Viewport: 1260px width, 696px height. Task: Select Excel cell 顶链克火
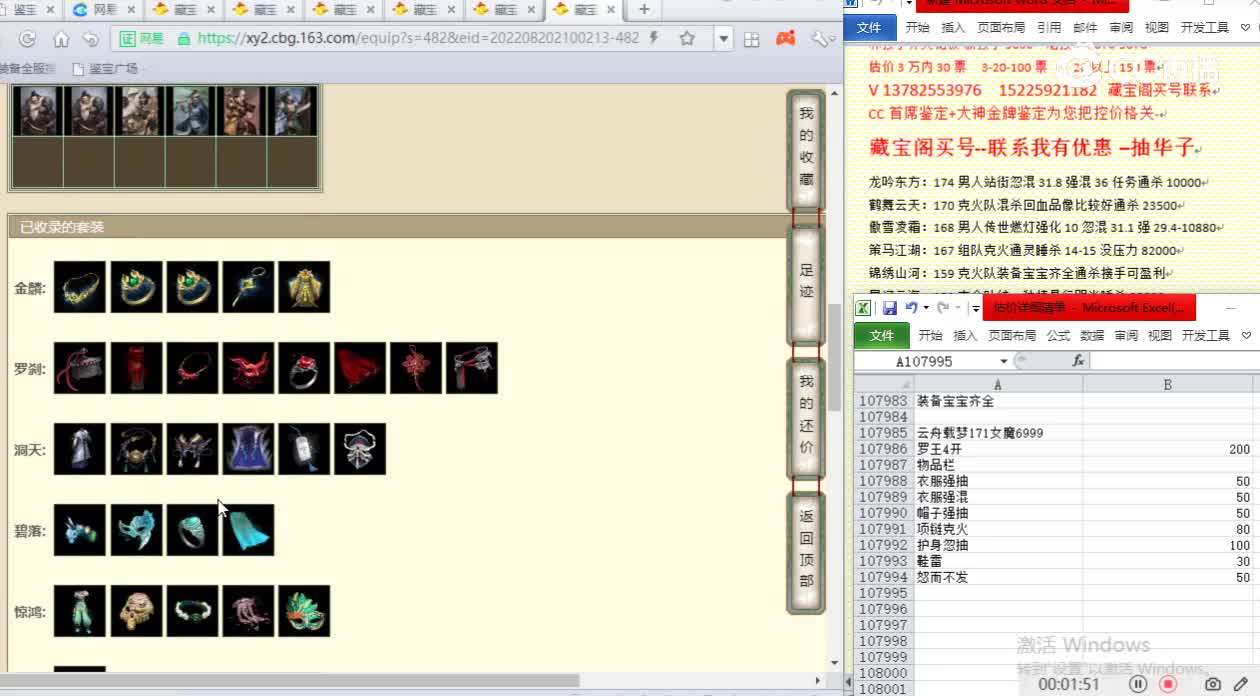998,529
